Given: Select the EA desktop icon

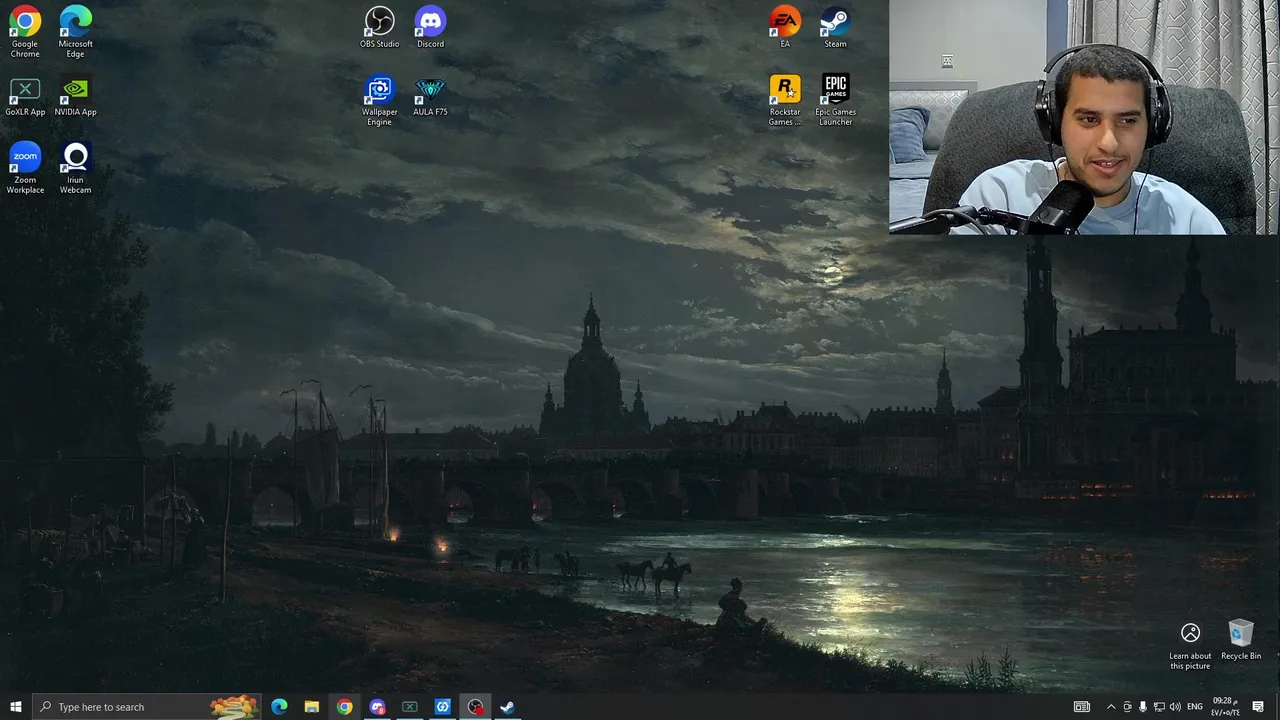Looking at the screenshot, I should 785,27.
